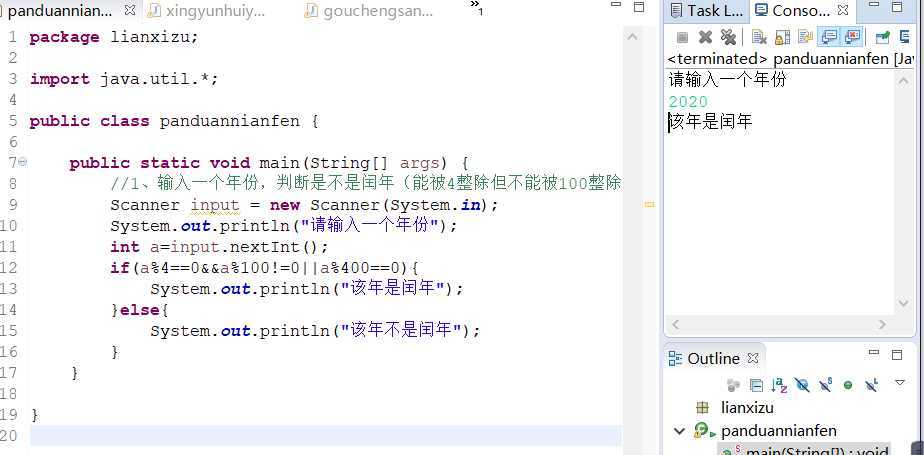Click the console prompt '请输入一个年份'
Screen dimensions: 924x455
[727, 80]
